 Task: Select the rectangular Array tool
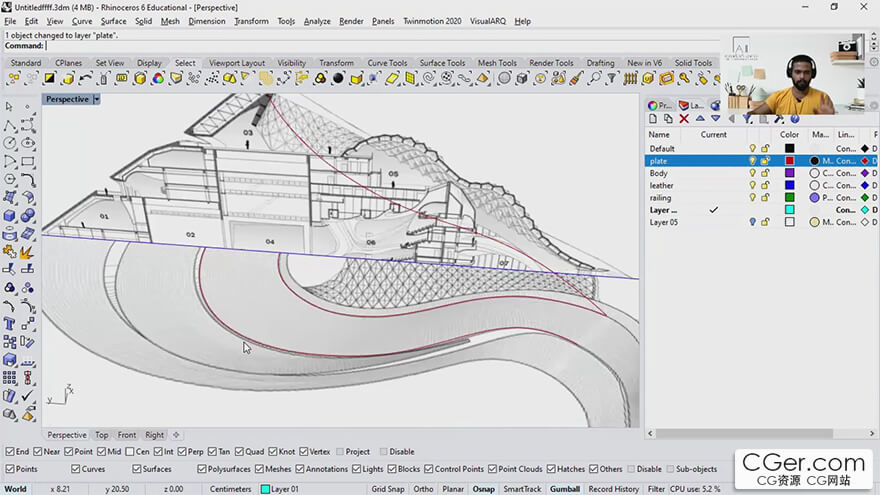point(9,378)
